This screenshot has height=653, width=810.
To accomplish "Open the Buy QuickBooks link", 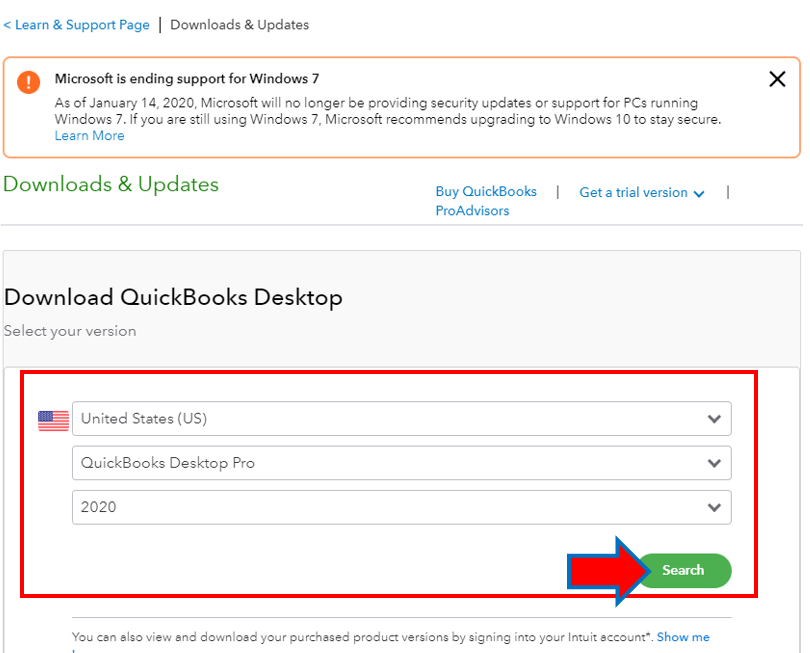I will [486, 192].
